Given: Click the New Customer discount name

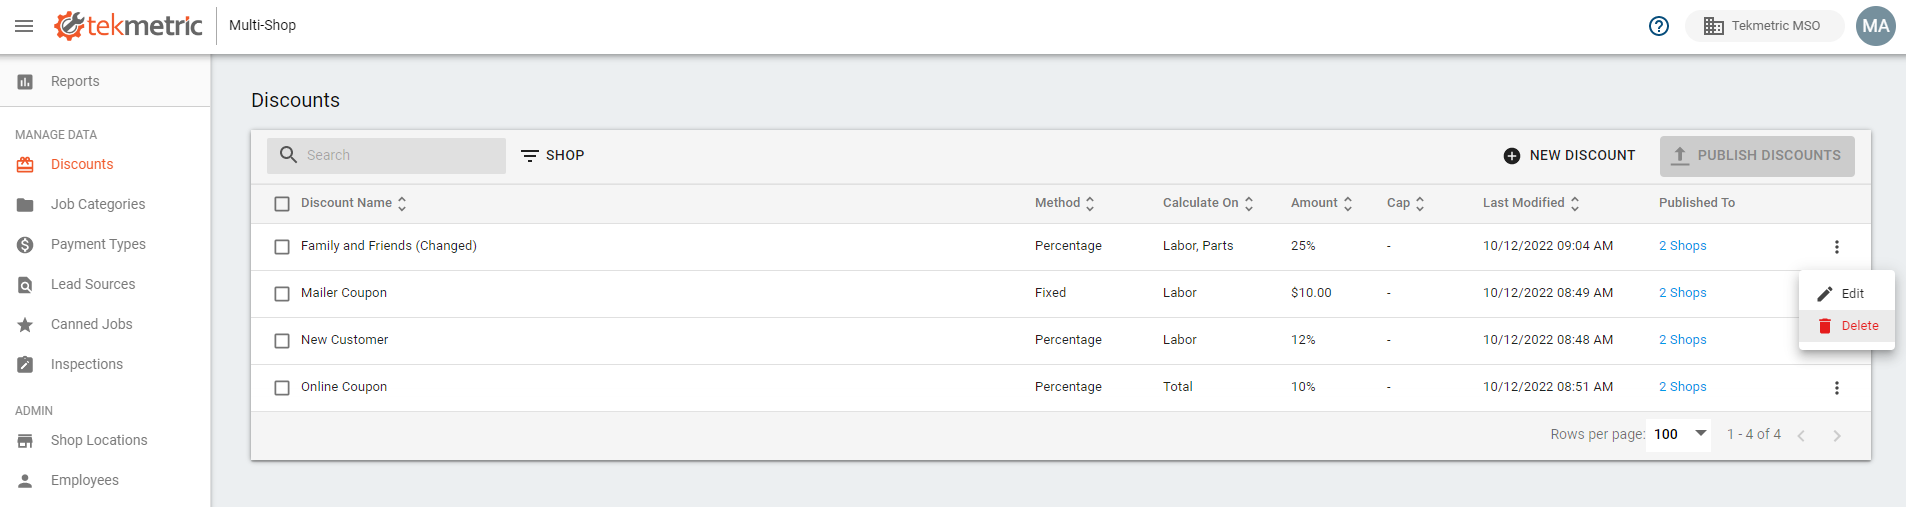Looking at the screenshot, I should [x=345, y=340].
